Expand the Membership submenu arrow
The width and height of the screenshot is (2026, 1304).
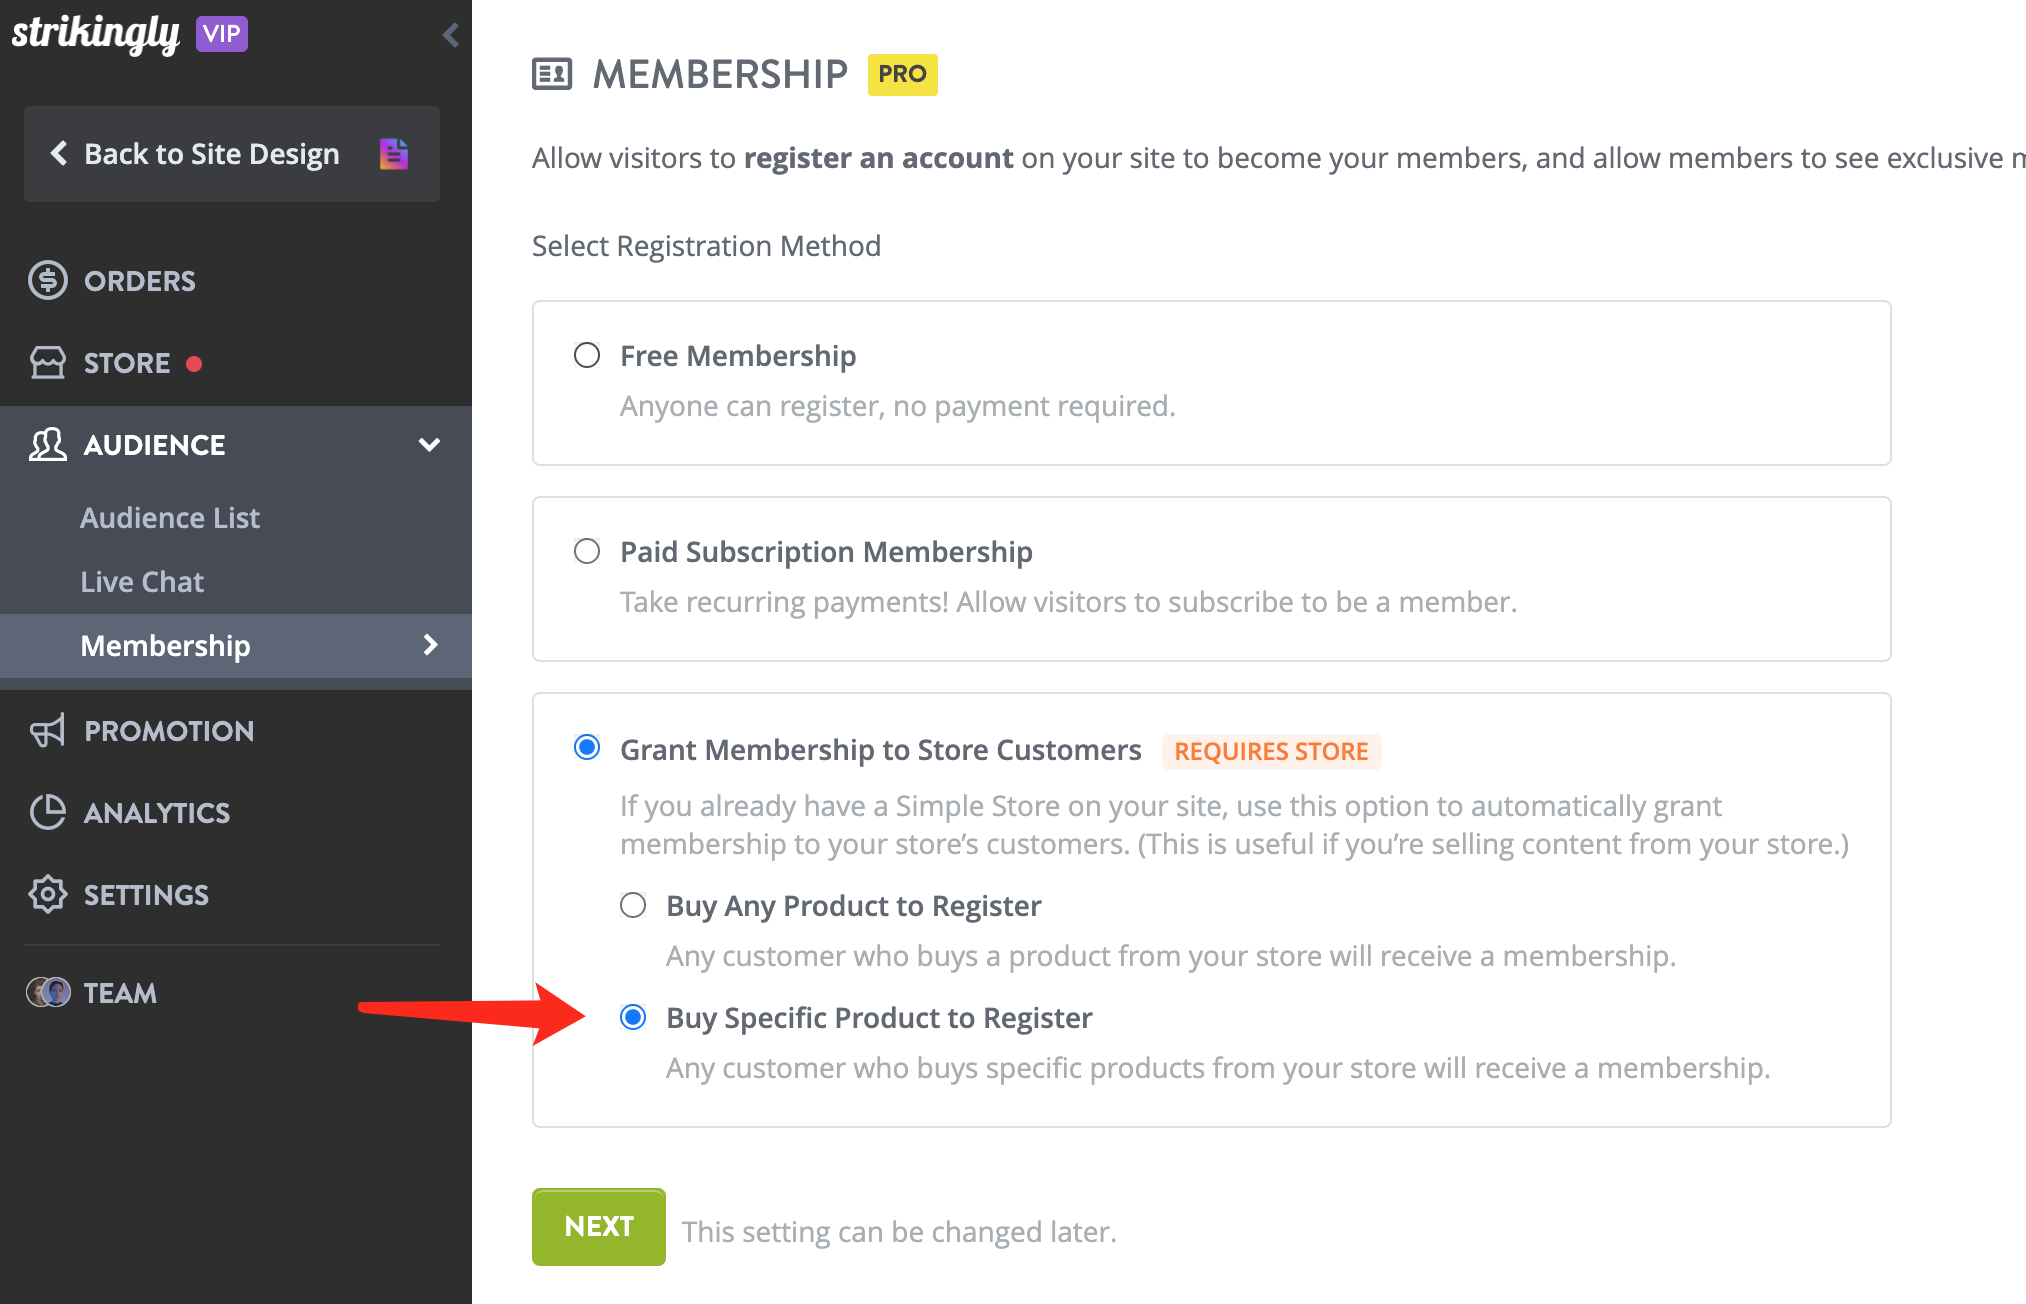point(431,646)
